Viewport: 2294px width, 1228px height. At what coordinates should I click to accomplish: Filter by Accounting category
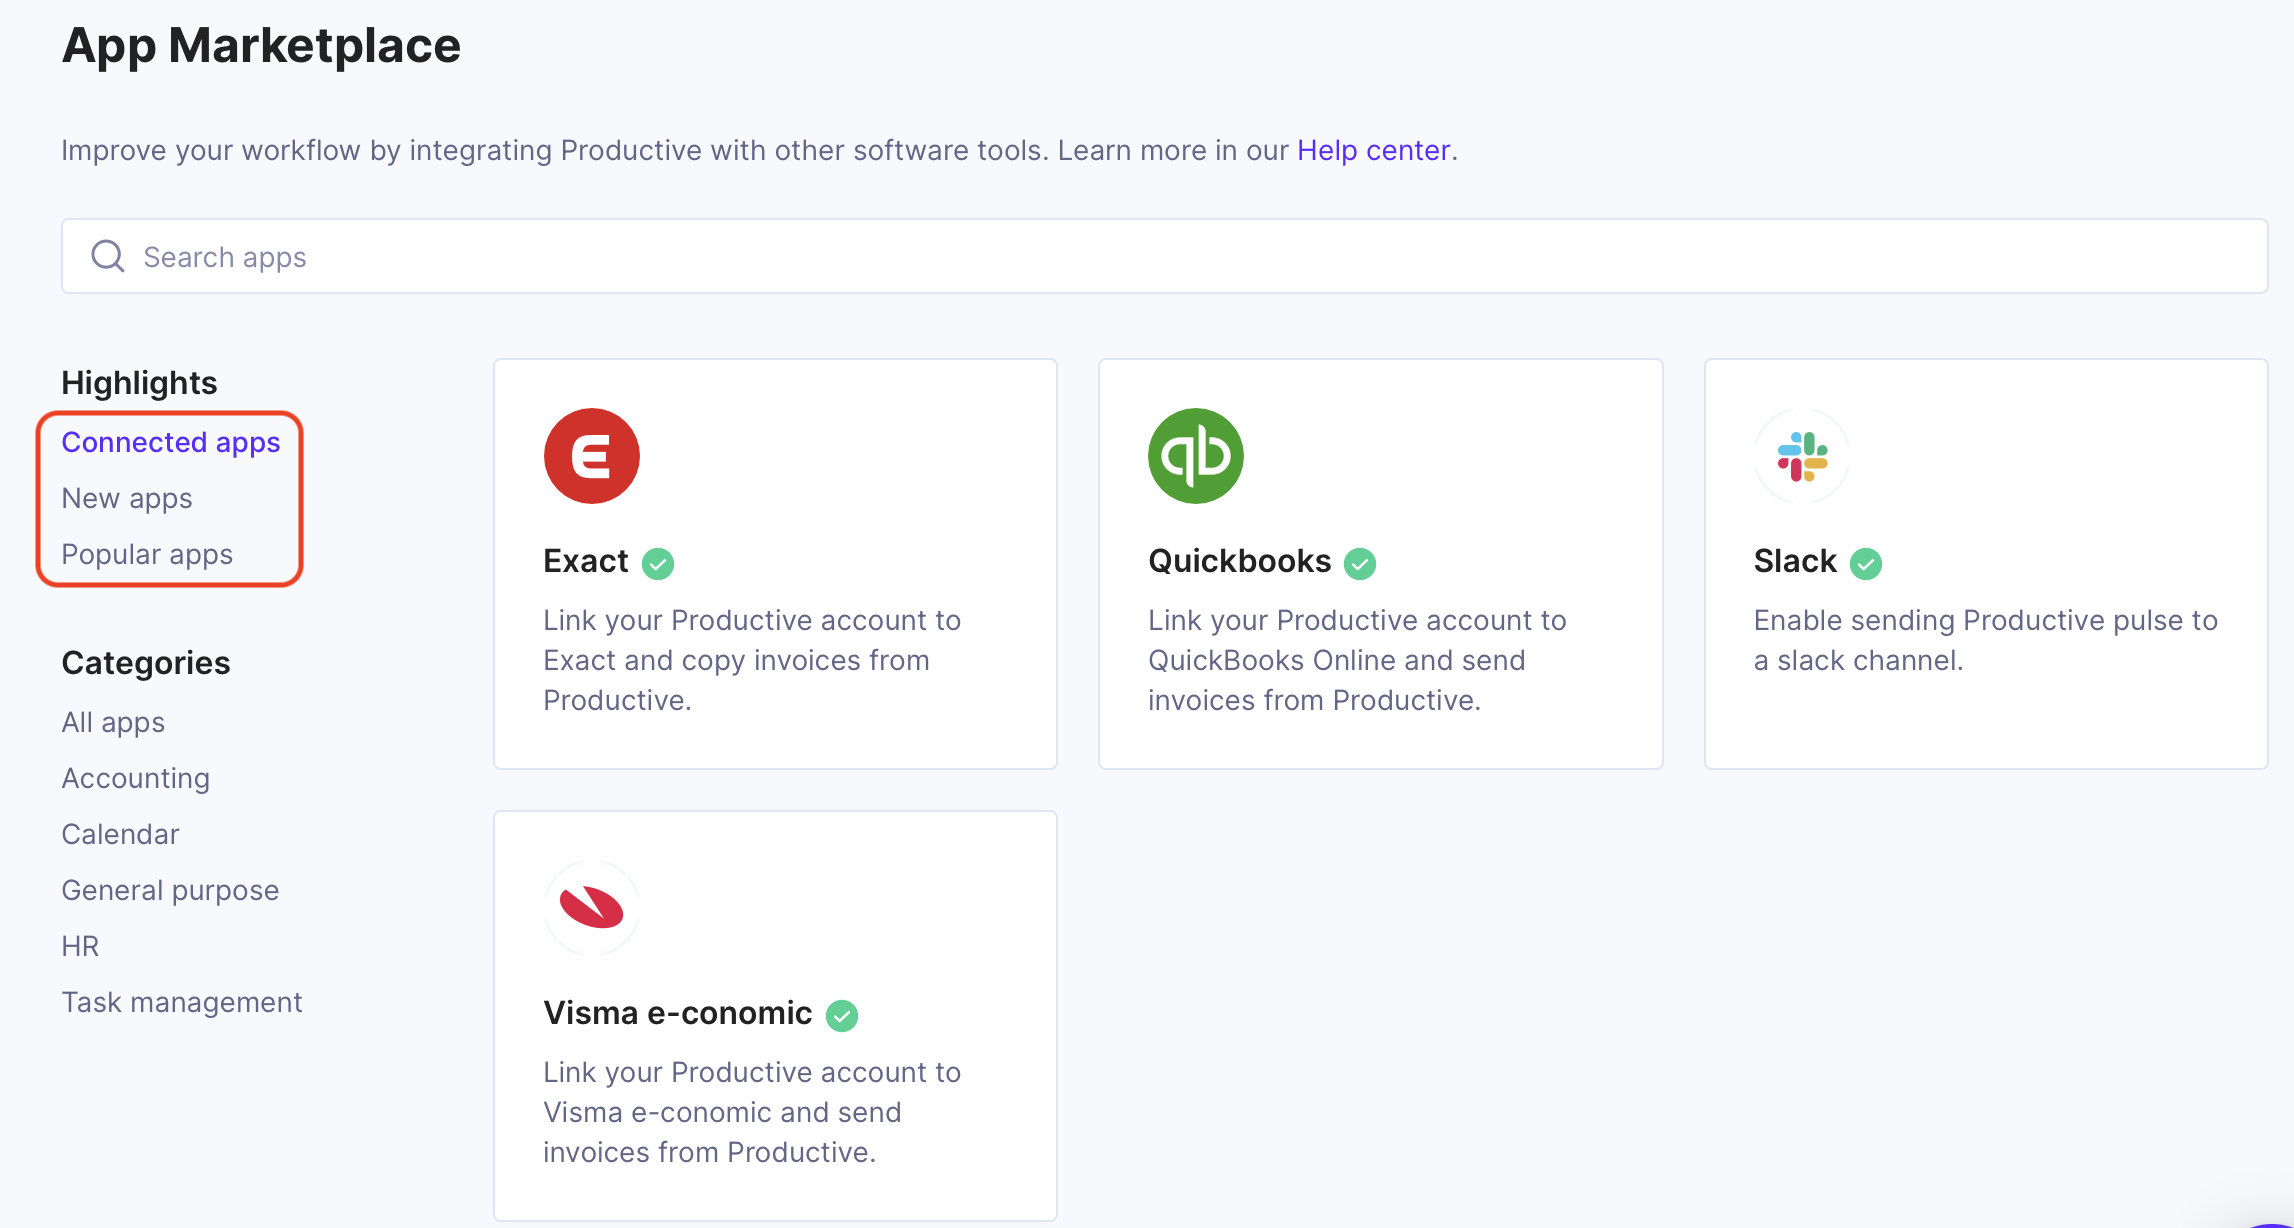pos(136,778)
